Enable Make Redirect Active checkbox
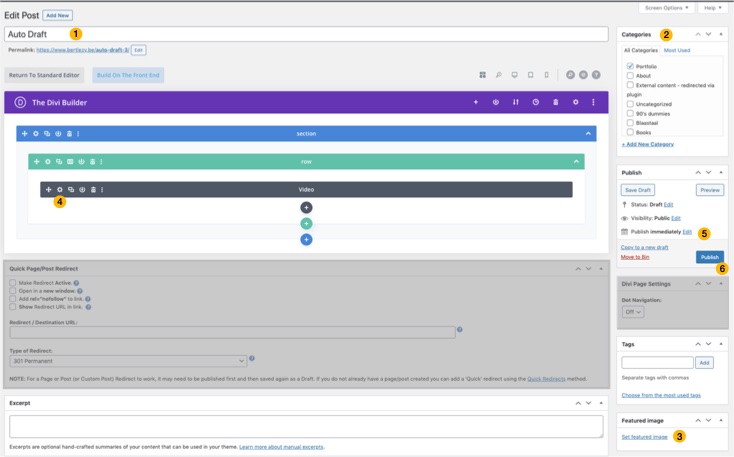 (12, 283)
